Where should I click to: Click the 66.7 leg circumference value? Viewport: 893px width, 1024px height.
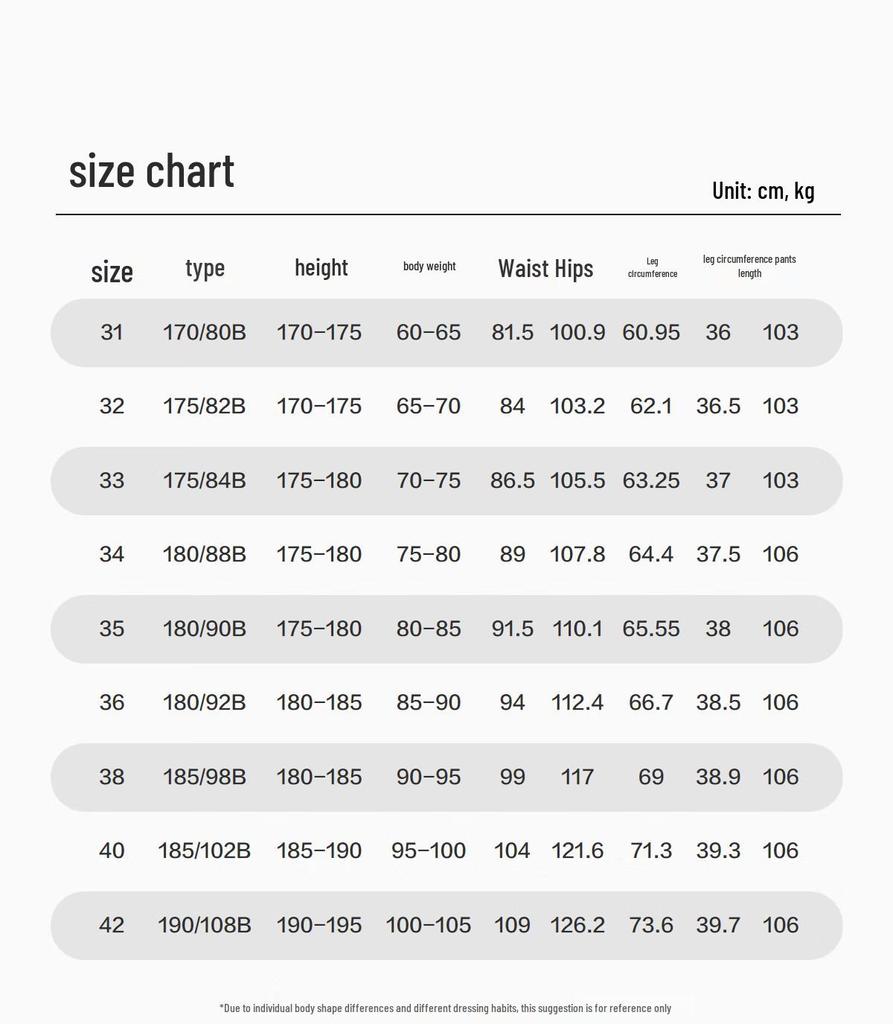651,702
